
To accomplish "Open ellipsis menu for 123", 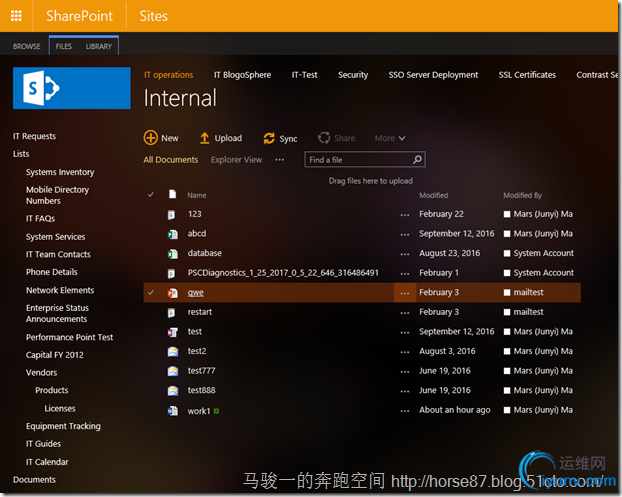I will [405, 215].
